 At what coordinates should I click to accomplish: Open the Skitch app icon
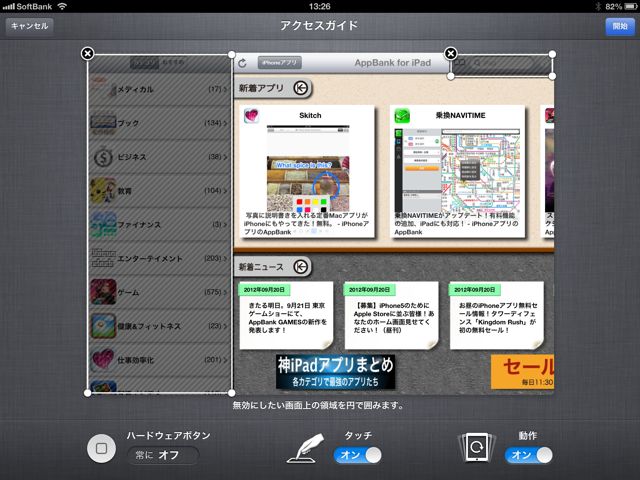[251, 116]
